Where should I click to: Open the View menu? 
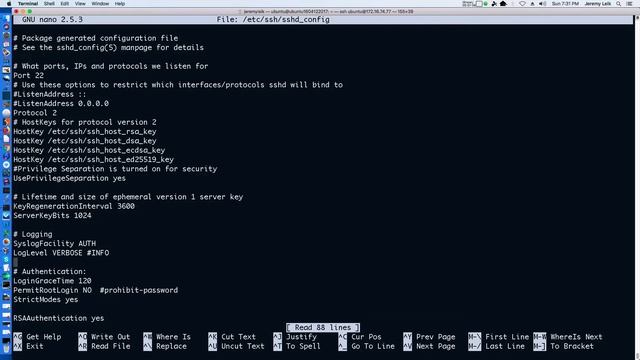coord(80,4)
